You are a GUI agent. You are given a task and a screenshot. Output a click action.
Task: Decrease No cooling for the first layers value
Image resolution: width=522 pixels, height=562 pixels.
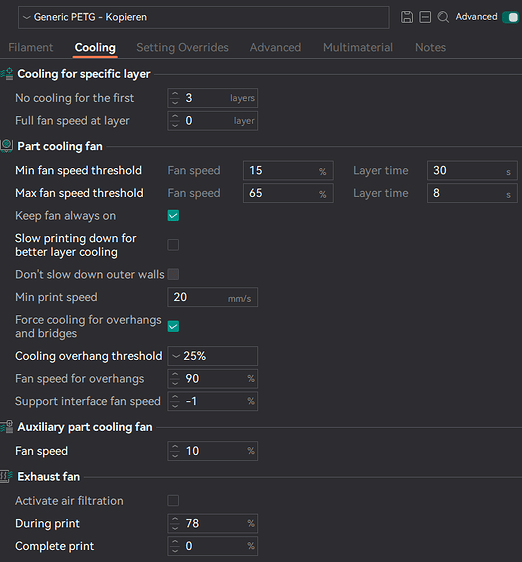point(175,102)
